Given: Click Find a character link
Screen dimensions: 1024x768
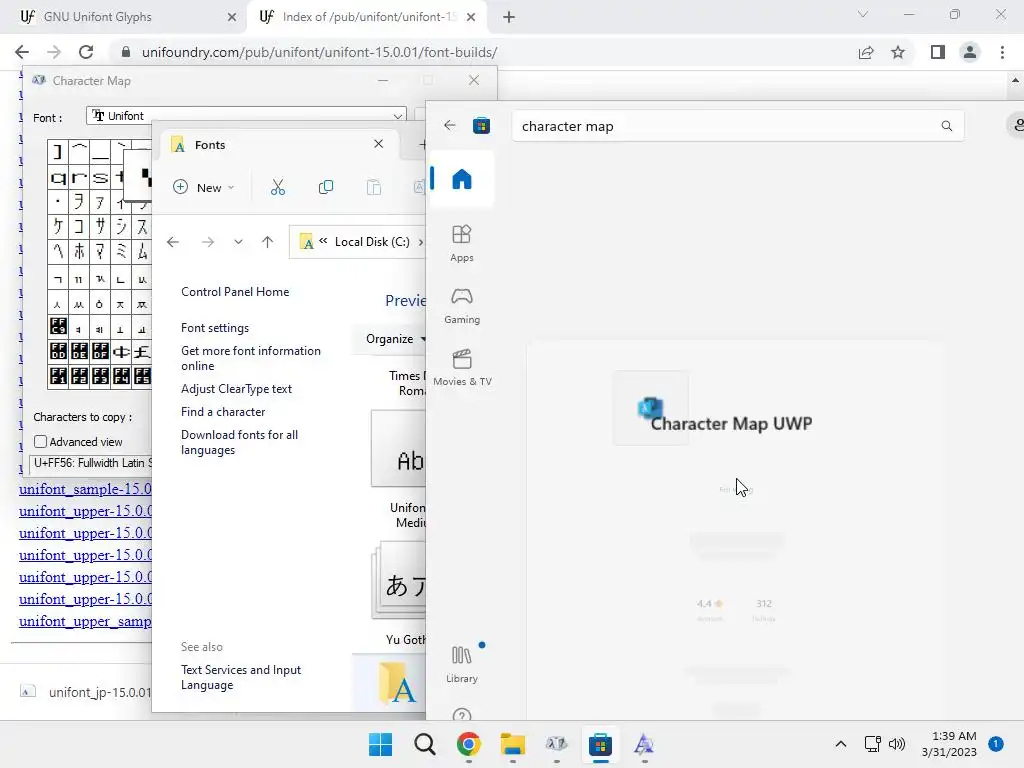Looking at the screenshot, I should tap(223, 412).
